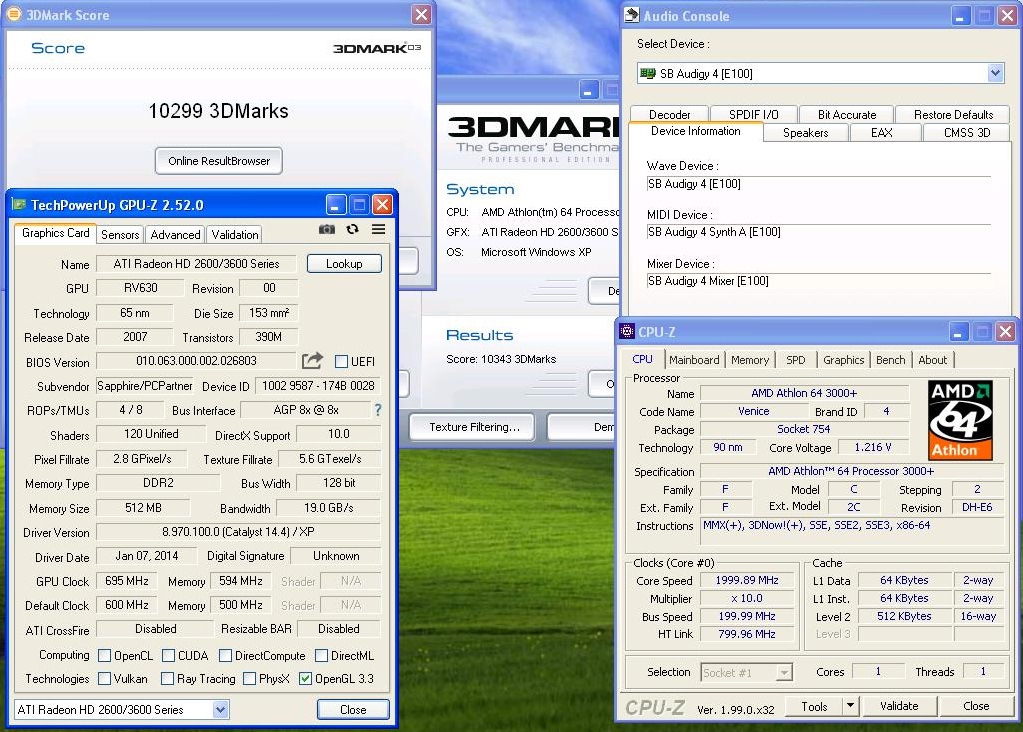Enable the UEFI checkbox

pyautogui.click(x=341, y=361)
